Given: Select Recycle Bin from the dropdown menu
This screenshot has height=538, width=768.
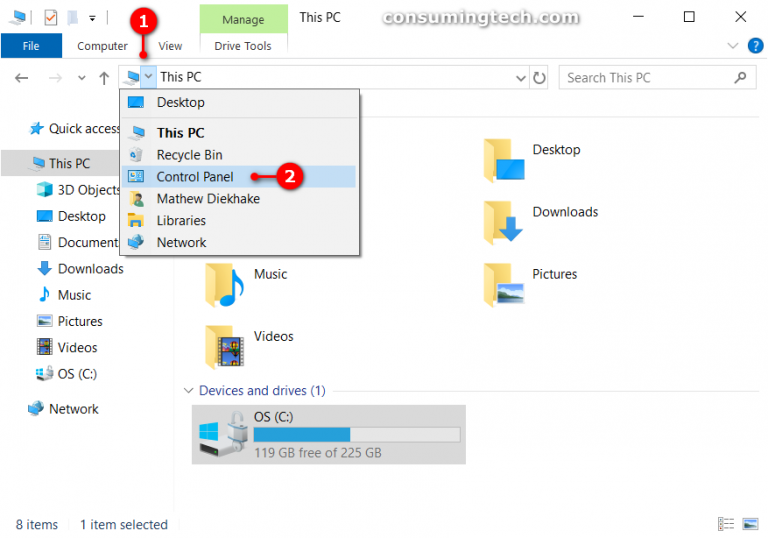Looking at the screenshot, I should coord(240,155).
